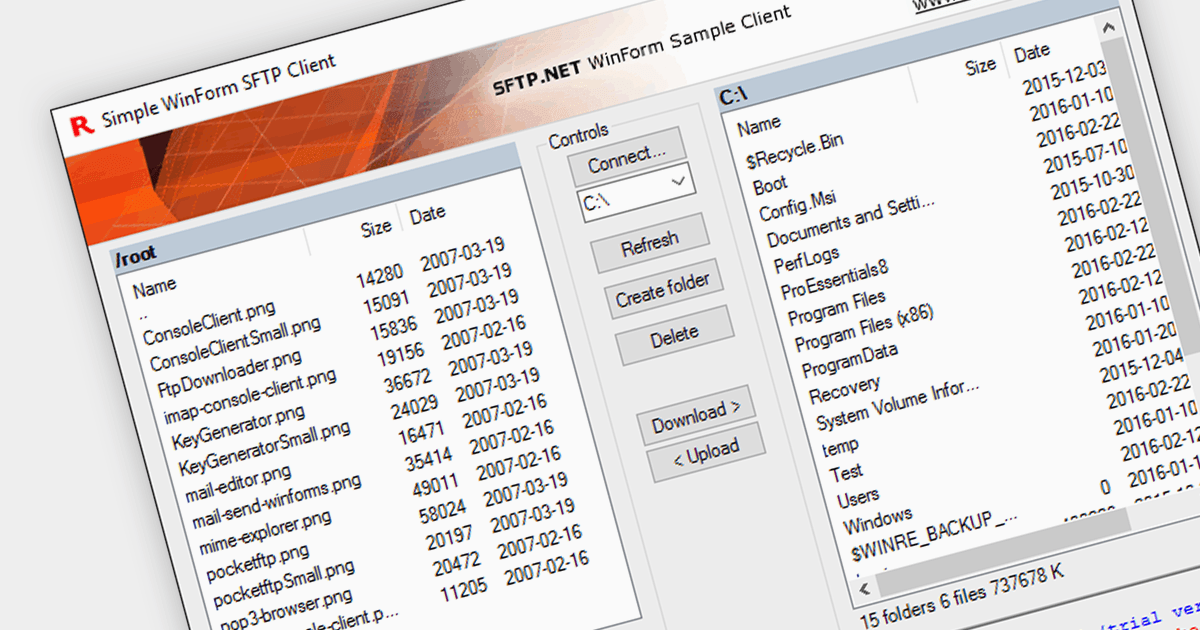
Task: Select ProEssentials8 folder
Action: pyautogui.click(x=835, y=279)
